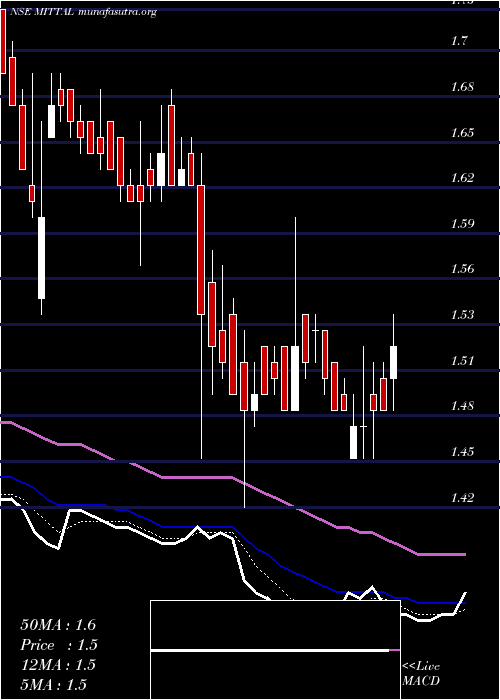This screenshot has width=500, height=700.
Task: Click the 1.7 price axis label
Action: [459, 42]
